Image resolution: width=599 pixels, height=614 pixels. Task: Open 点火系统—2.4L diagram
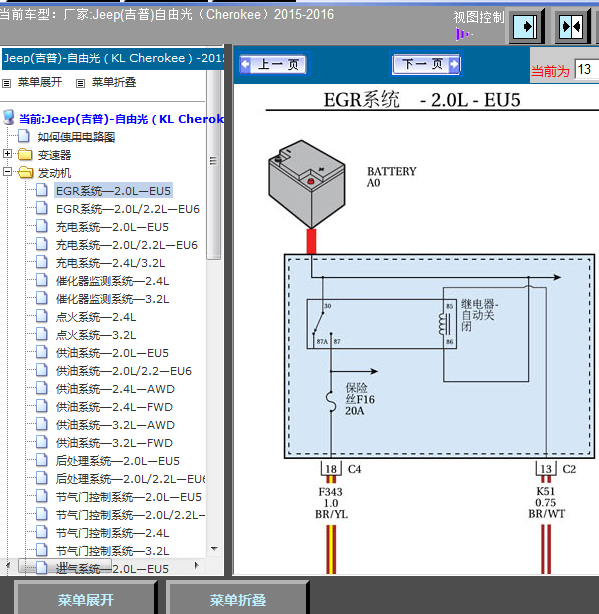click(96, 317)
